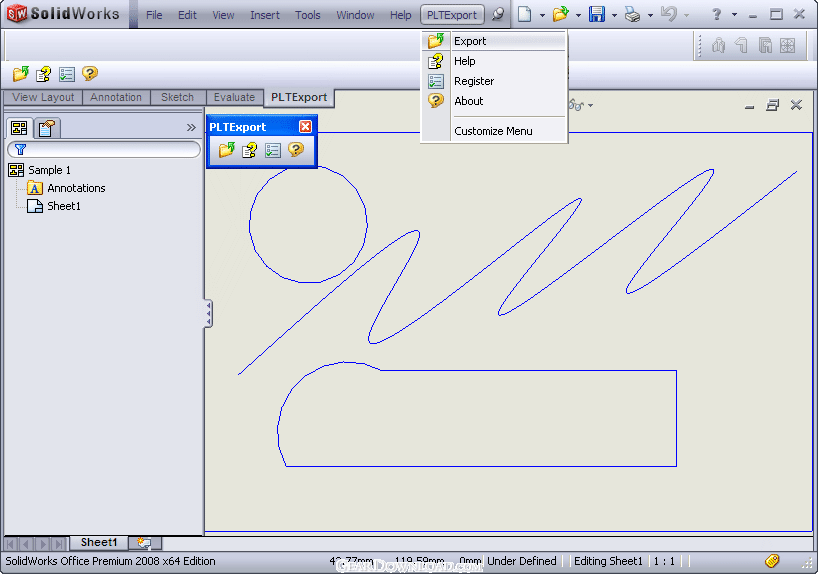Open the Window menu
The width and height of the screenshot is (818, 574).
coord(355,15)
